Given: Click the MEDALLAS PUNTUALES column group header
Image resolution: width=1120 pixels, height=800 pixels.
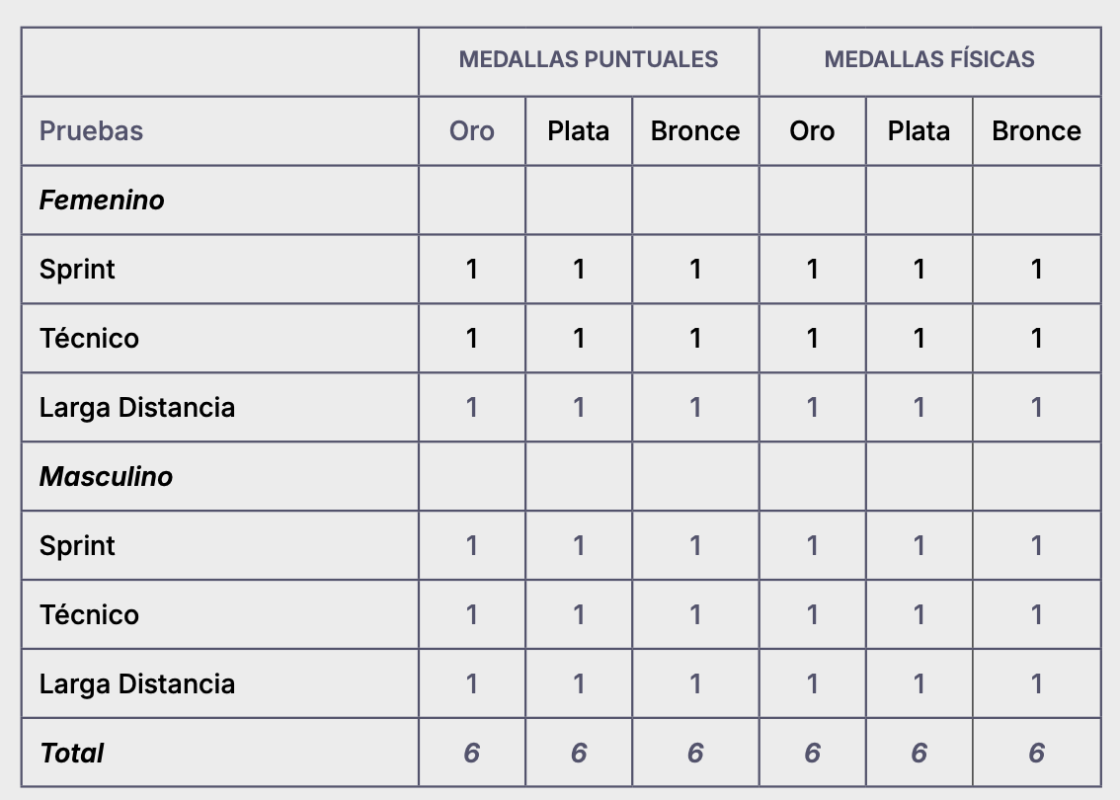Looking at the screenshot, I should point(588,60).
